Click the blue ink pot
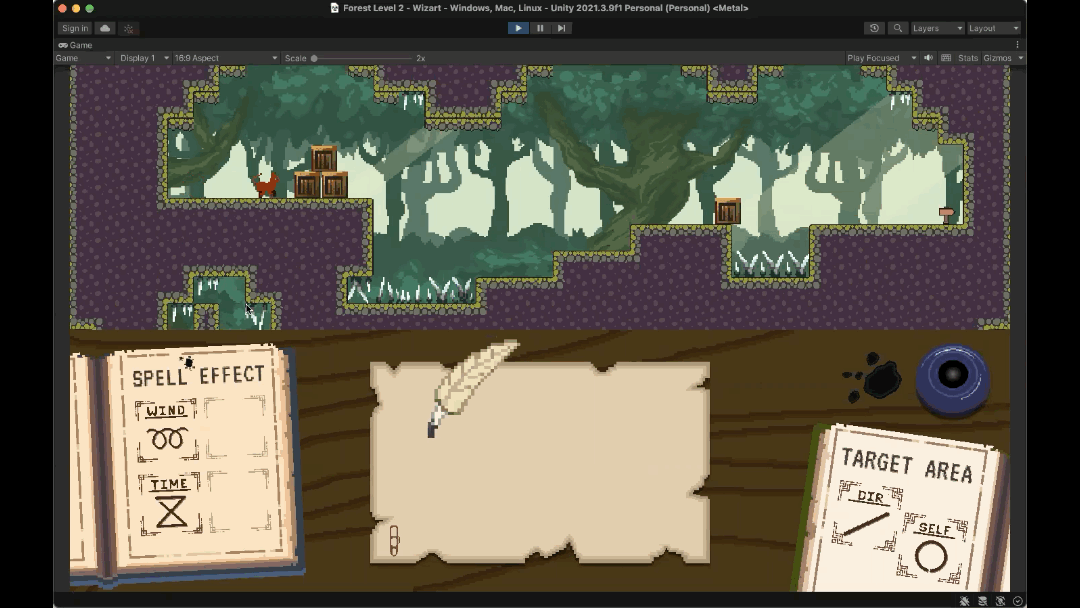This screenshot has height=608, width=1080. click(953, 379)
